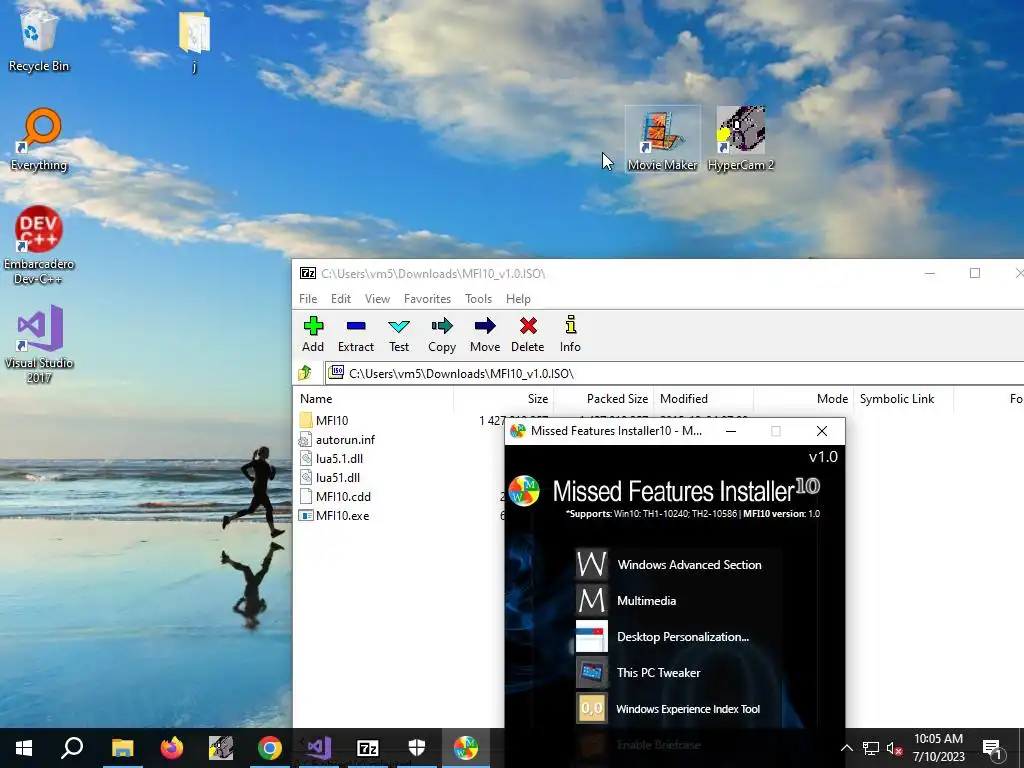Image resolution: width=1024 pixels, height=768 pixels.
Task: Open Windows Advanced Section in MFI10
Action: (x=689, y=565)
